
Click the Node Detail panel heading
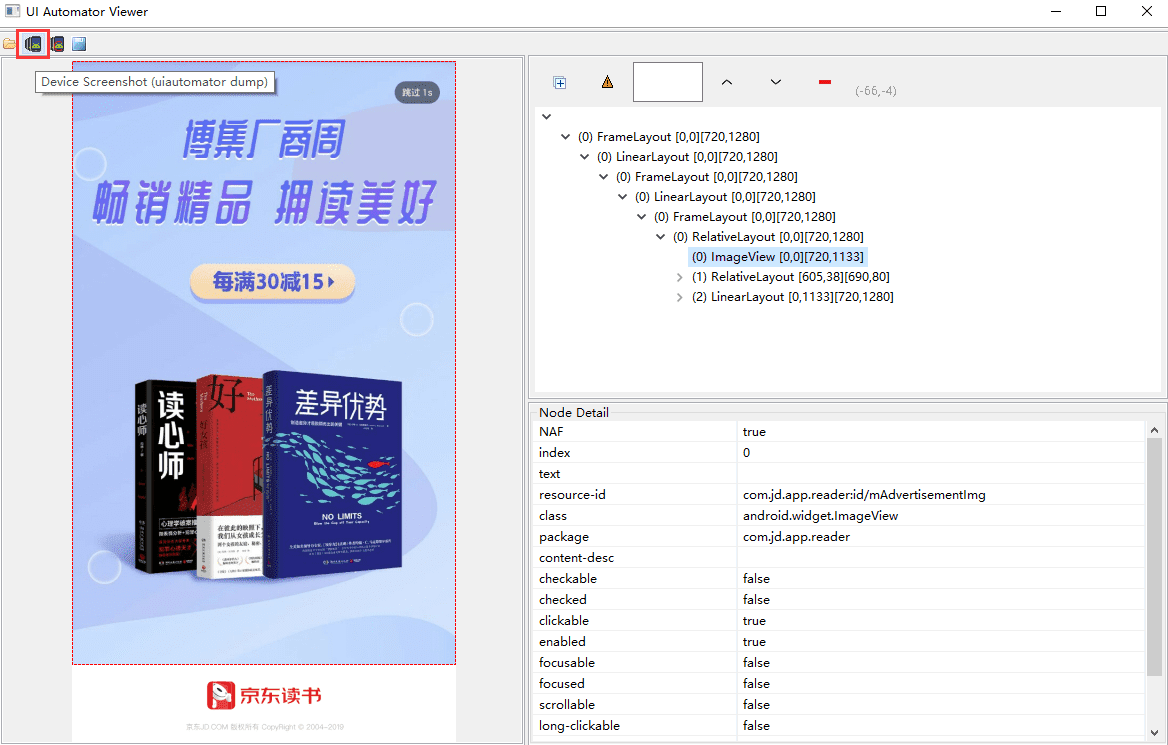(574, 412)
